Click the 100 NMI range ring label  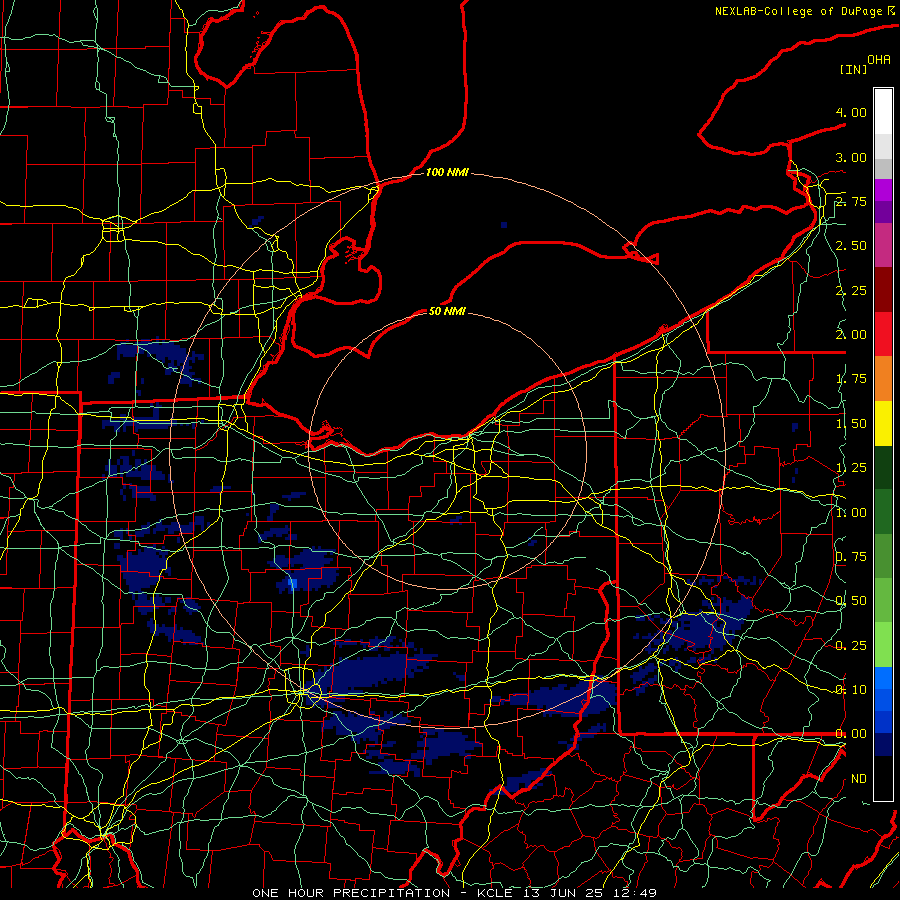coord(447,172)
